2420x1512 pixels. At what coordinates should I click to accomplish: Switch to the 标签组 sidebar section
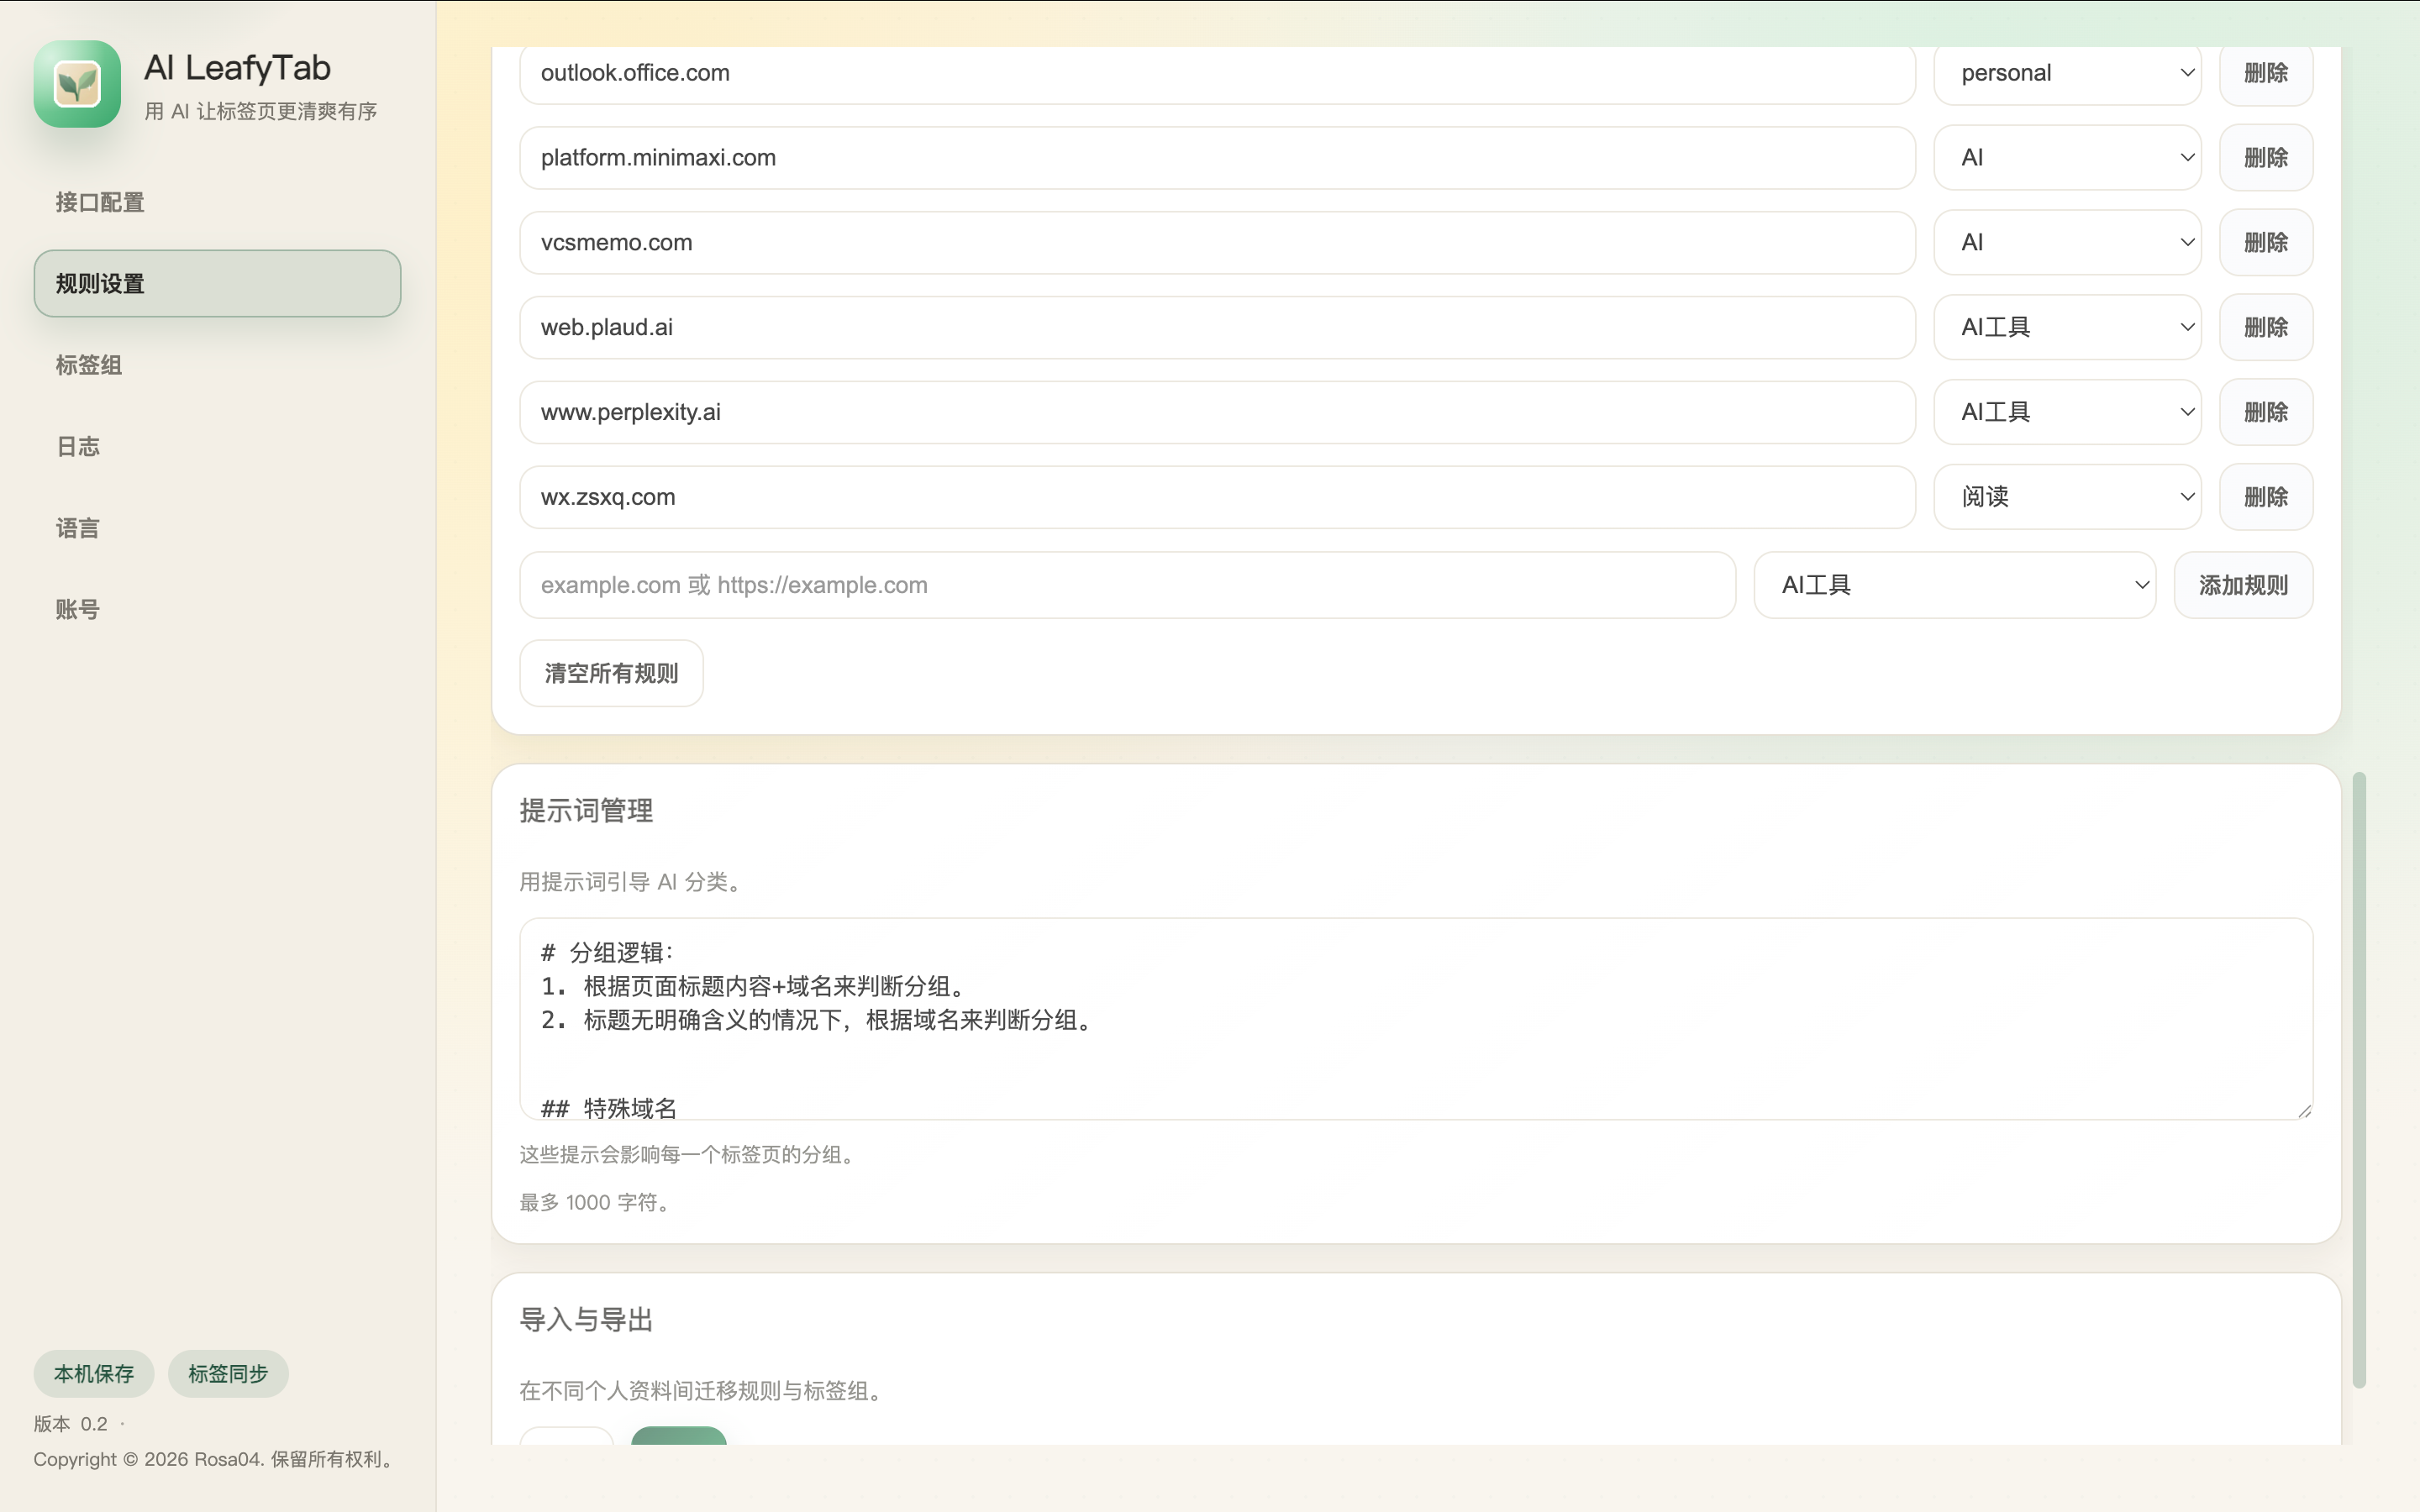[x=89, y=365]
